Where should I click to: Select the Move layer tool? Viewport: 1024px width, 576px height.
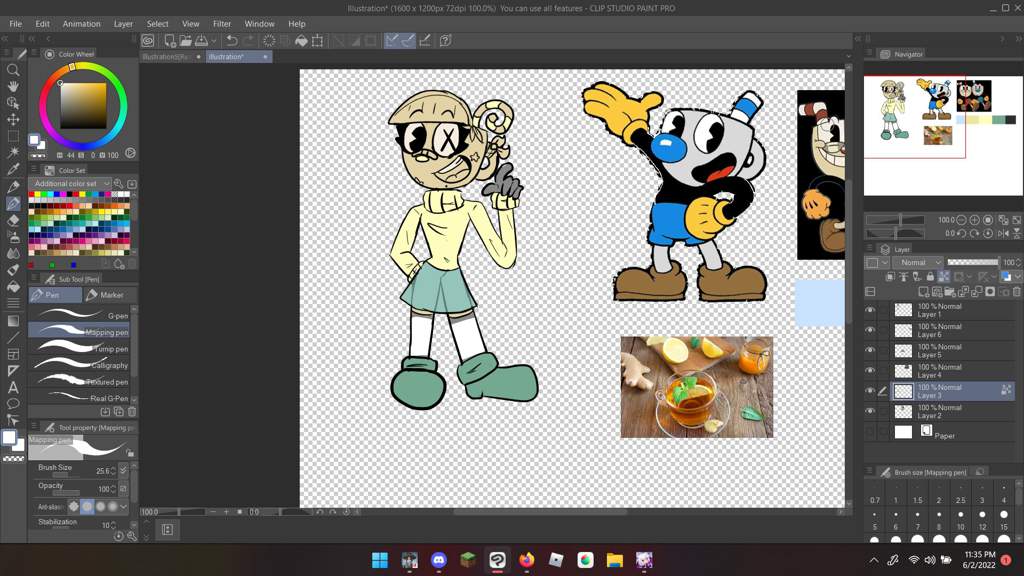12,120
